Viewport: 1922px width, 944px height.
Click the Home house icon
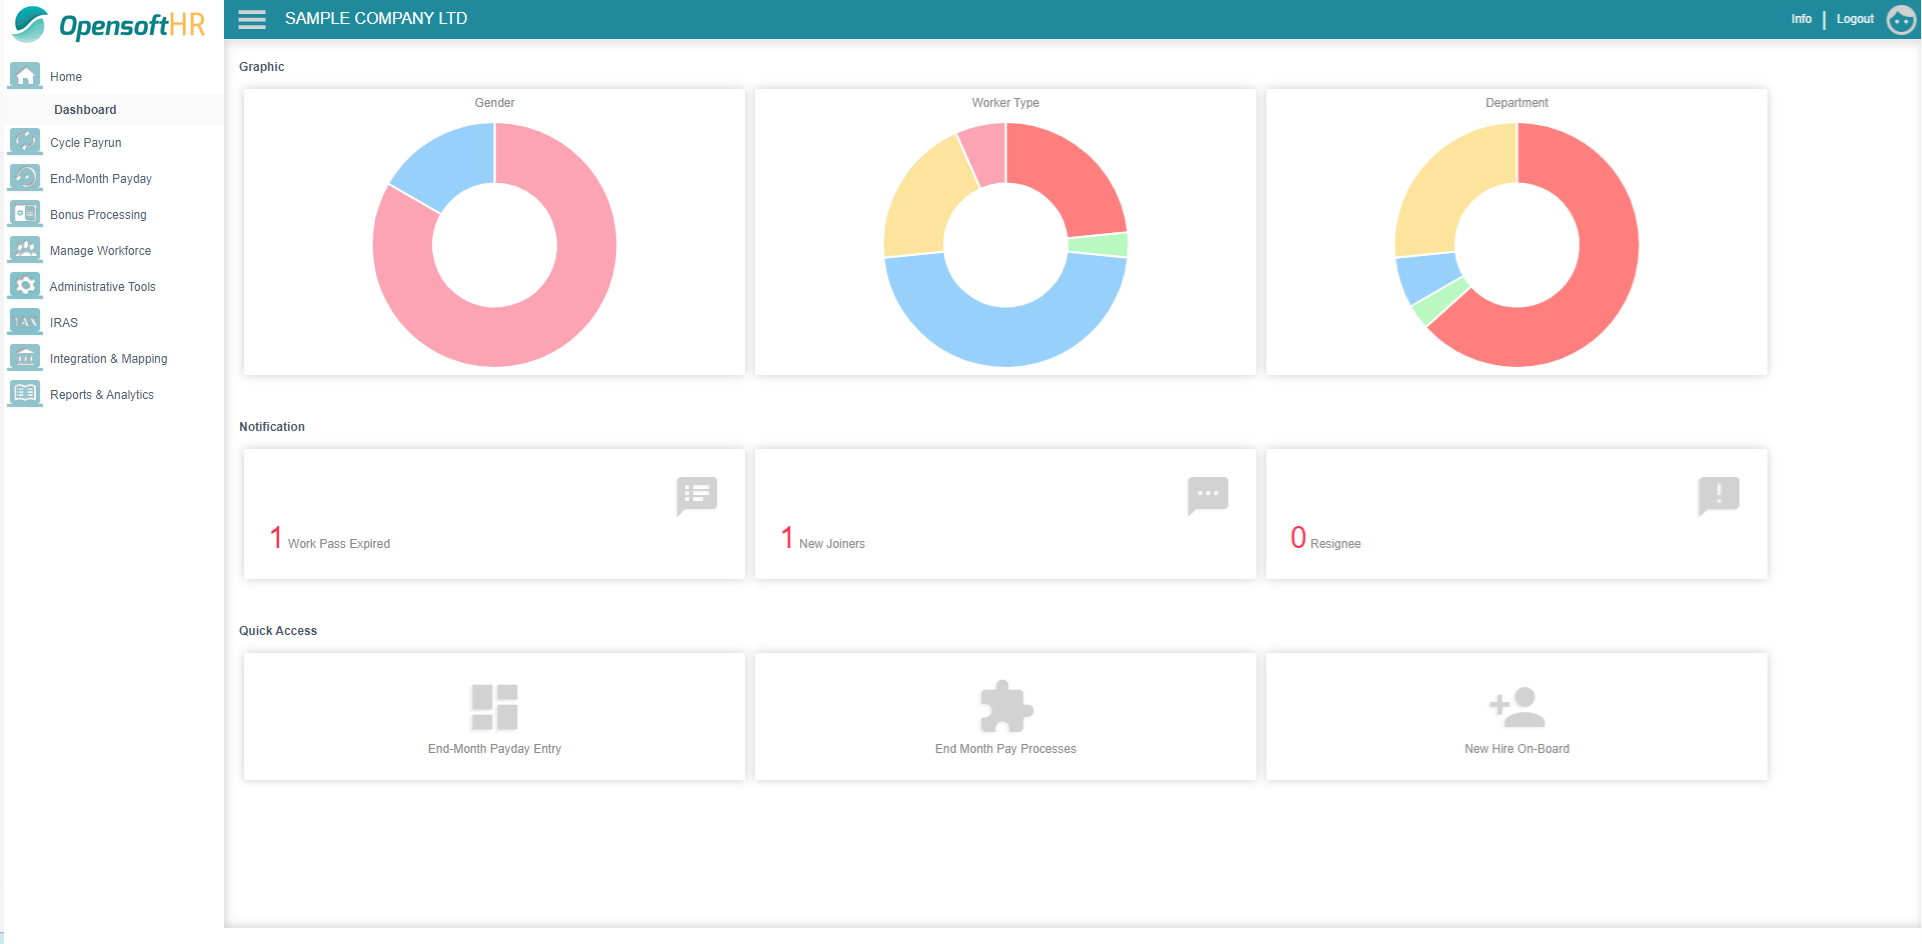tap(23, 74)
